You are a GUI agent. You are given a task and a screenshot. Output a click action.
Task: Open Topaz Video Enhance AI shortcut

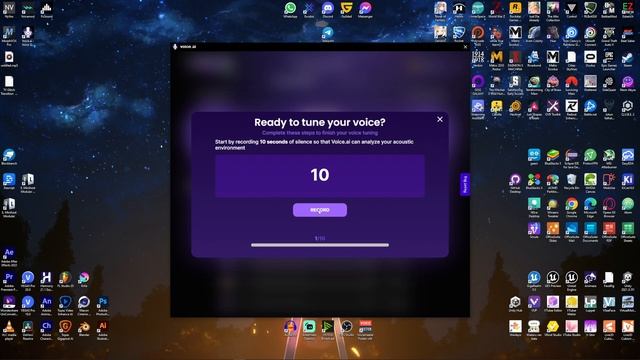point(65,305)
